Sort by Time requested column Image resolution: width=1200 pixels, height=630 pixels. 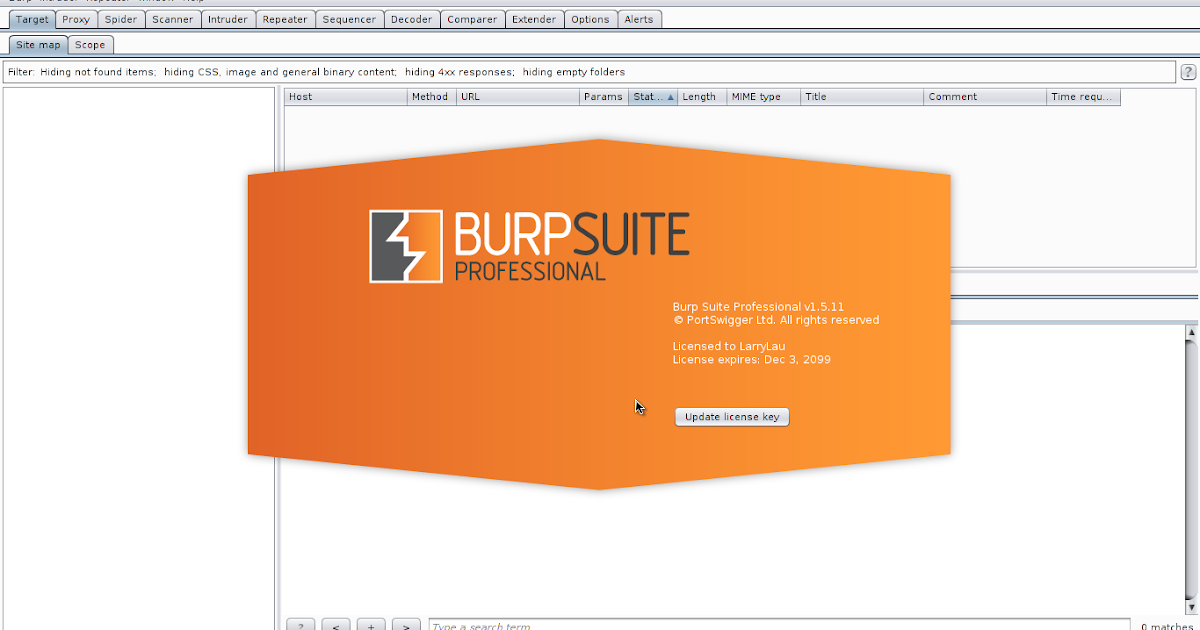coord(1083,97)
